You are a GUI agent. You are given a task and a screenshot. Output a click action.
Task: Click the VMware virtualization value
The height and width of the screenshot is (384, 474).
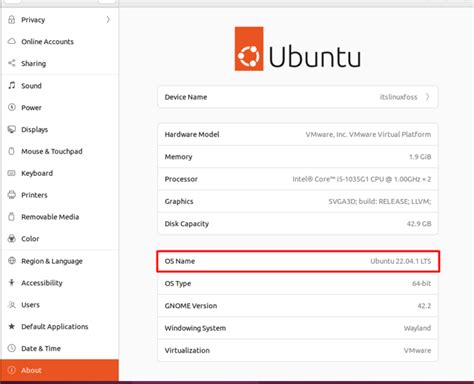point(417,350)
